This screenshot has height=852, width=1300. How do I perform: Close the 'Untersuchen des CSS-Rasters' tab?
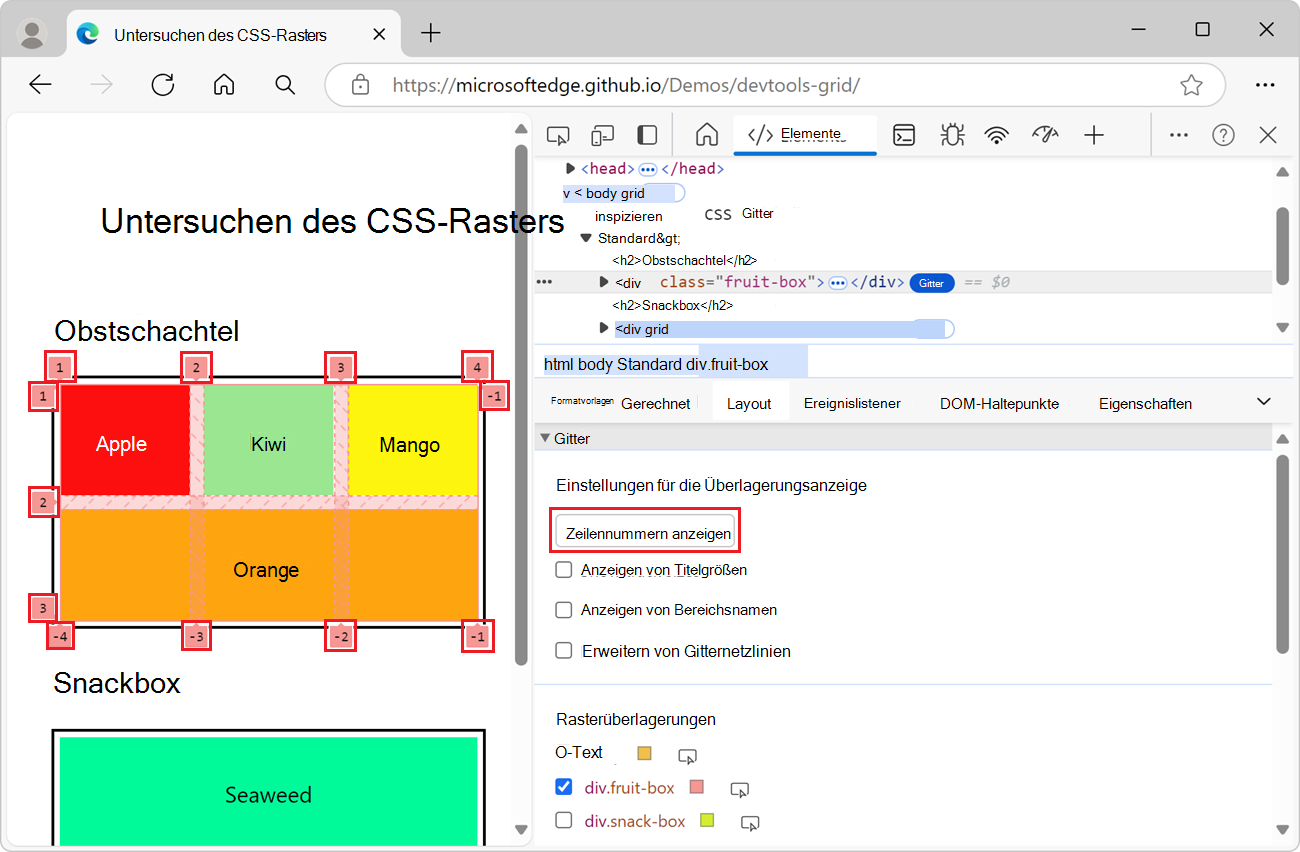(x=379, y=34)
